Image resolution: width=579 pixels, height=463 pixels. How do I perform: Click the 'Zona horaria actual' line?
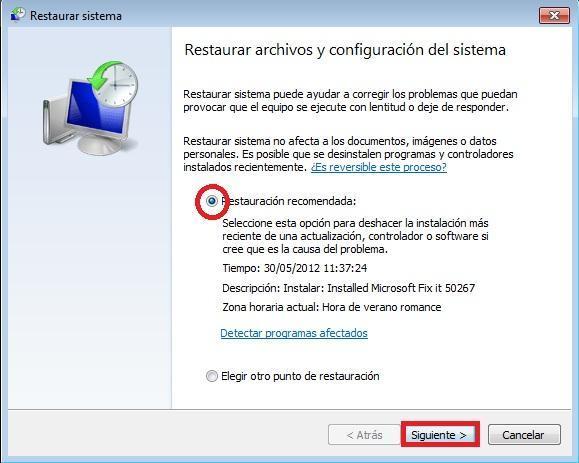(x=332, y=307)
